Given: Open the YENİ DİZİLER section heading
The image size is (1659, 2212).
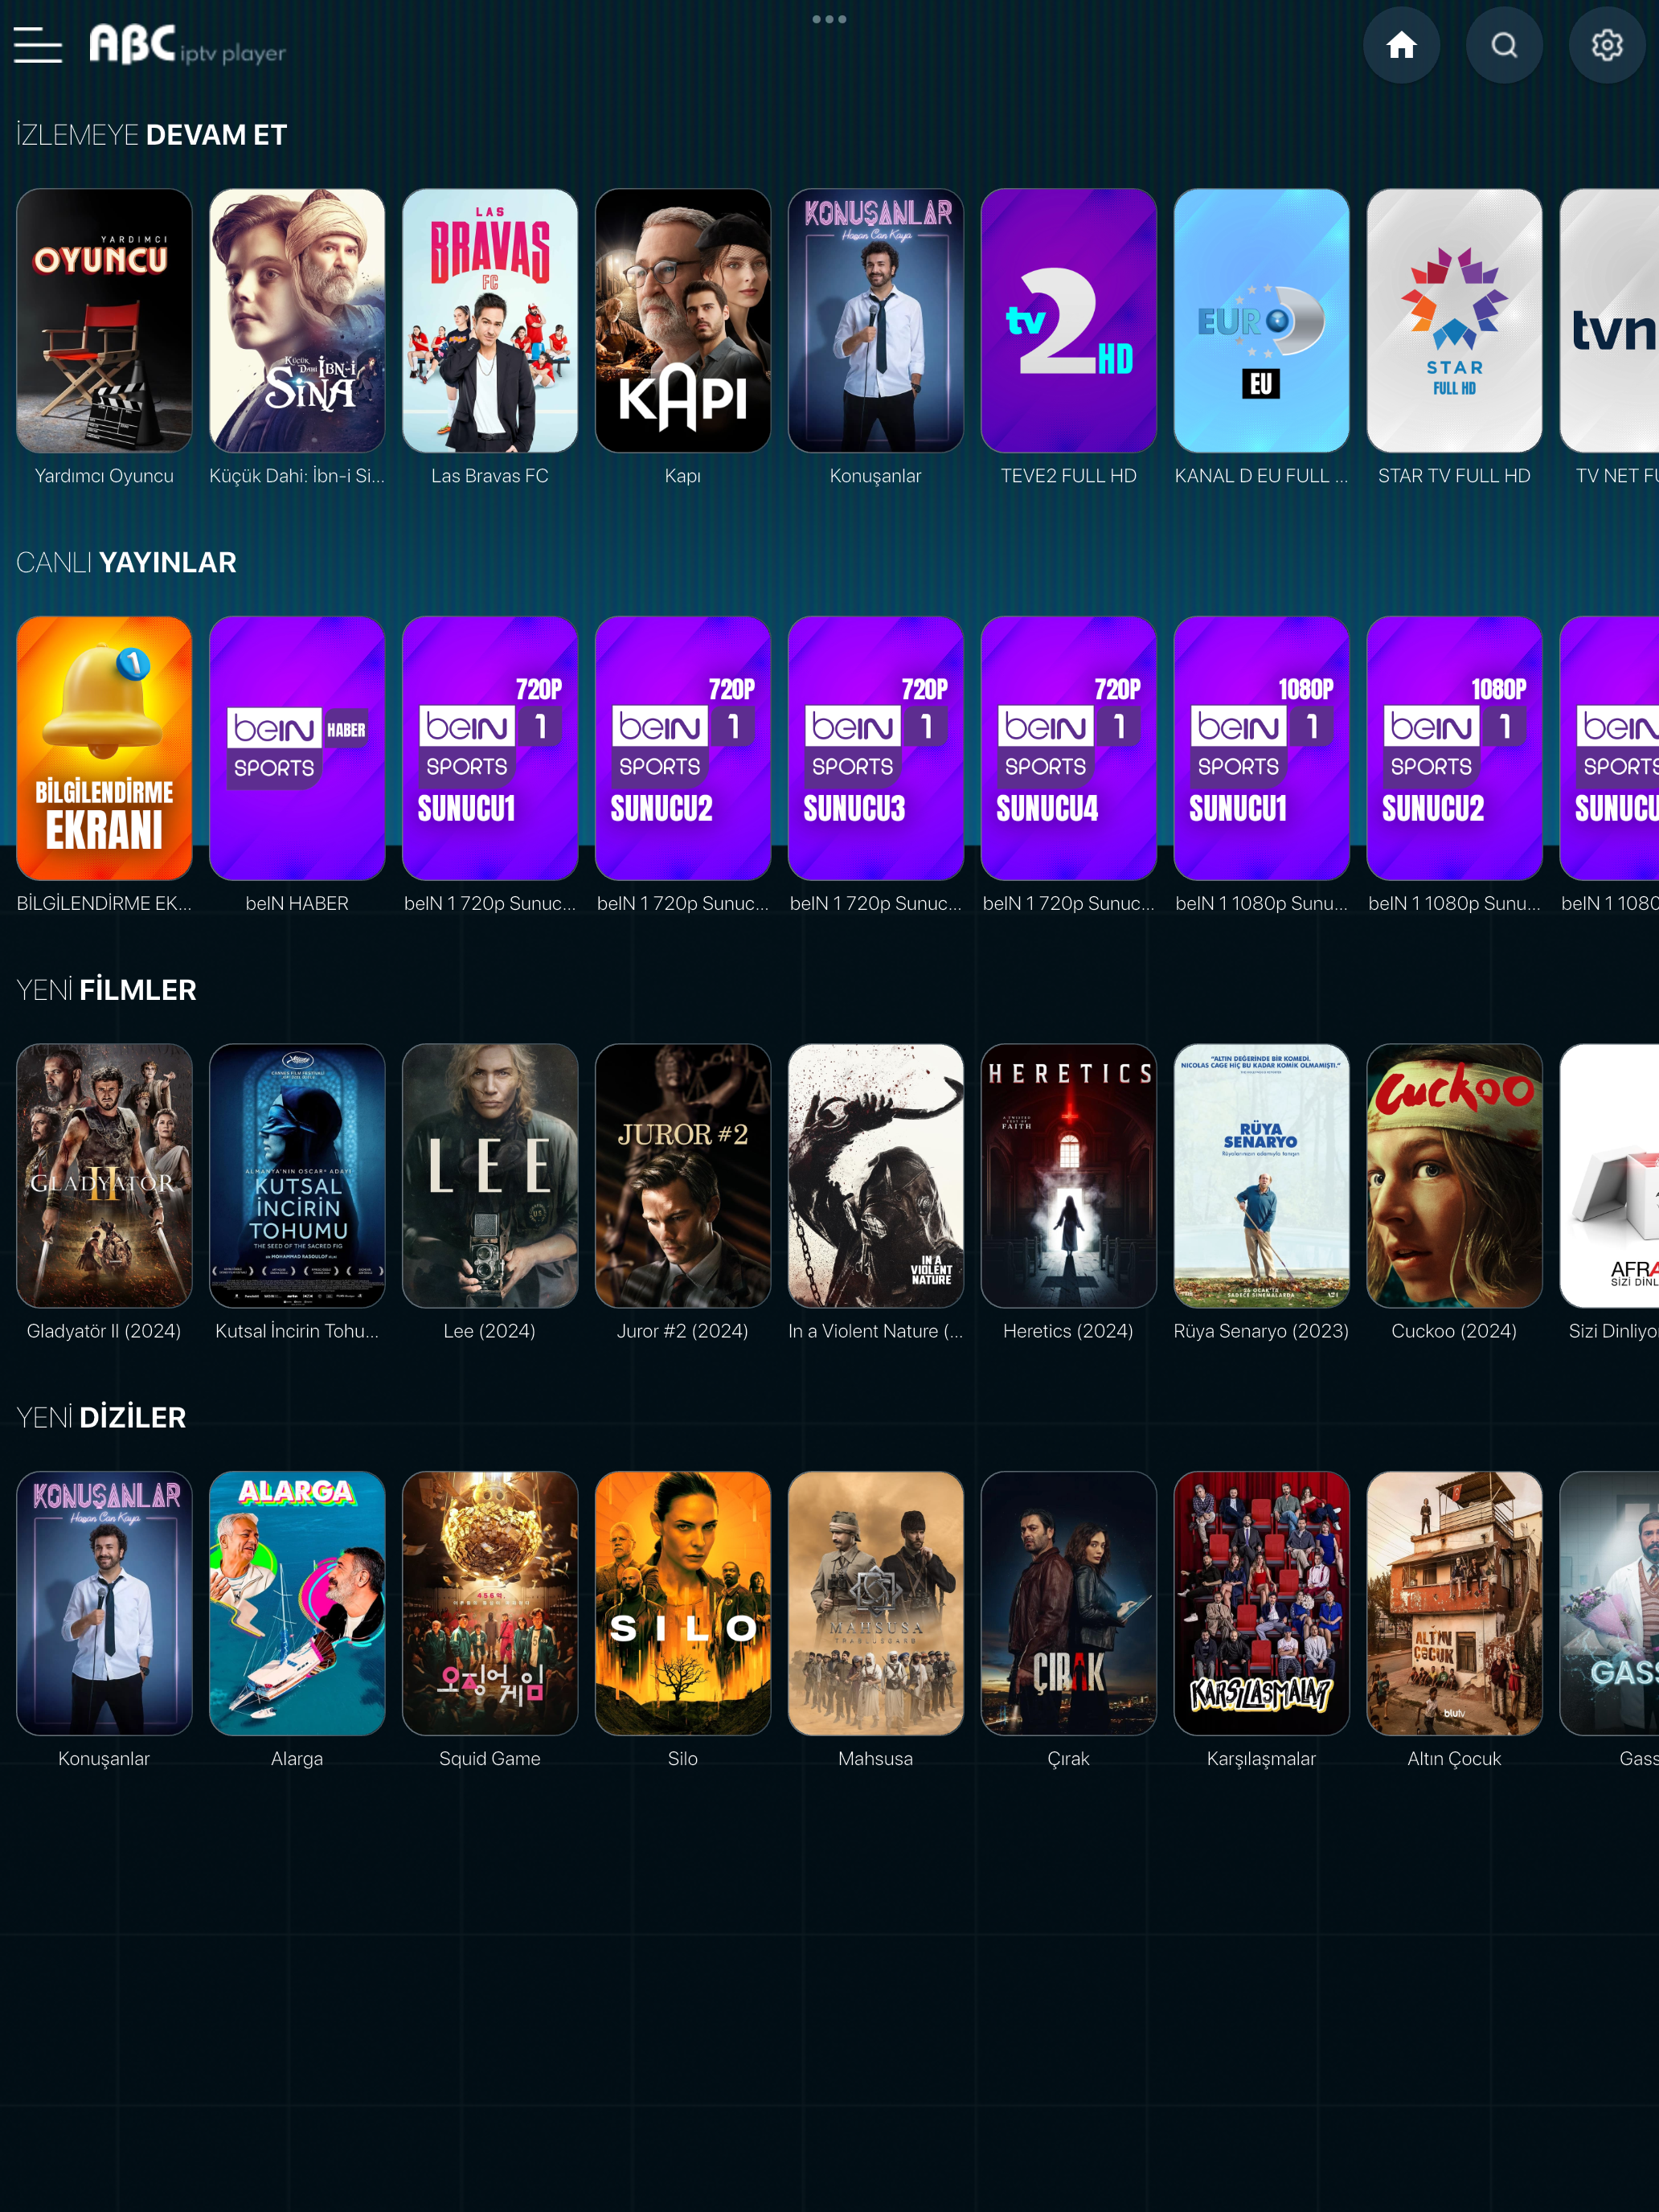Looking at the screenshot, I should [101, 1417].
